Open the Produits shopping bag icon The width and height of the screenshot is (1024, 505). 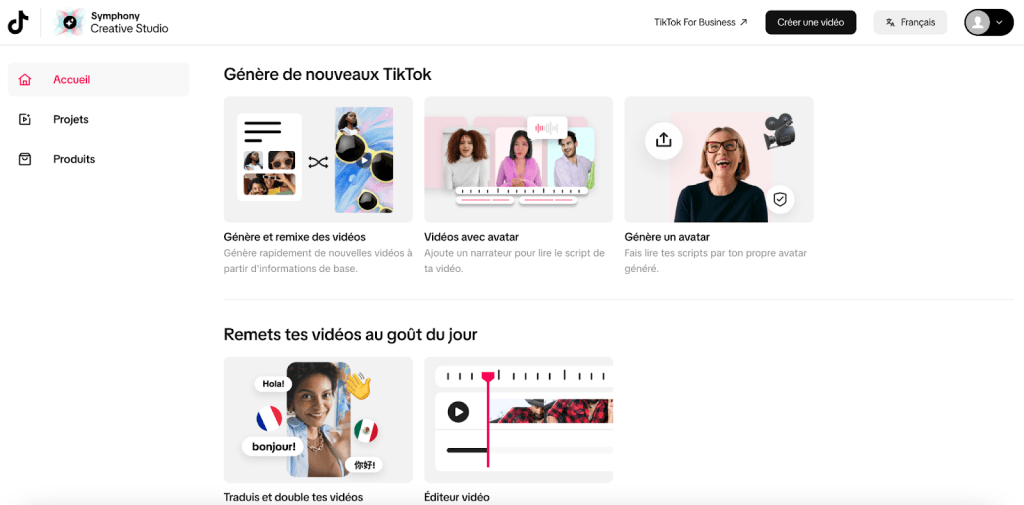[x=25, y=159]
